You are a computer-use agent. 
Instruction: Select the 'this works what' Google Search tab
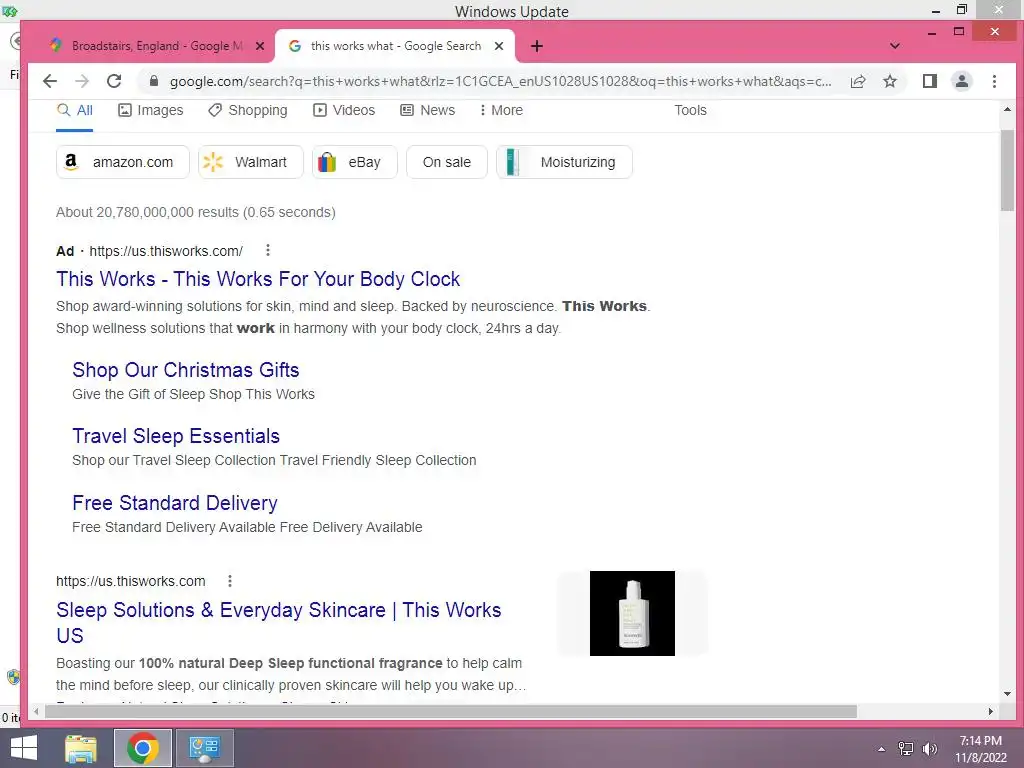(x=394, y=46)
